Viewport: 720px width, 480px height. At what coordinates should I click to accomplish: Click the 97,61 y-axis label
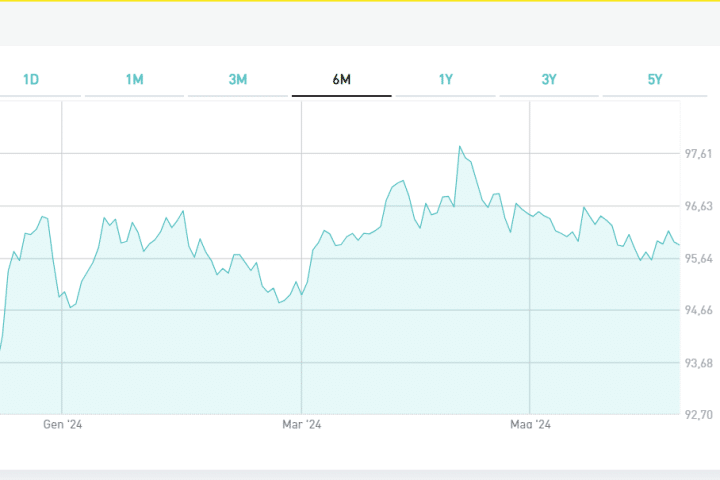click(698, 154)
